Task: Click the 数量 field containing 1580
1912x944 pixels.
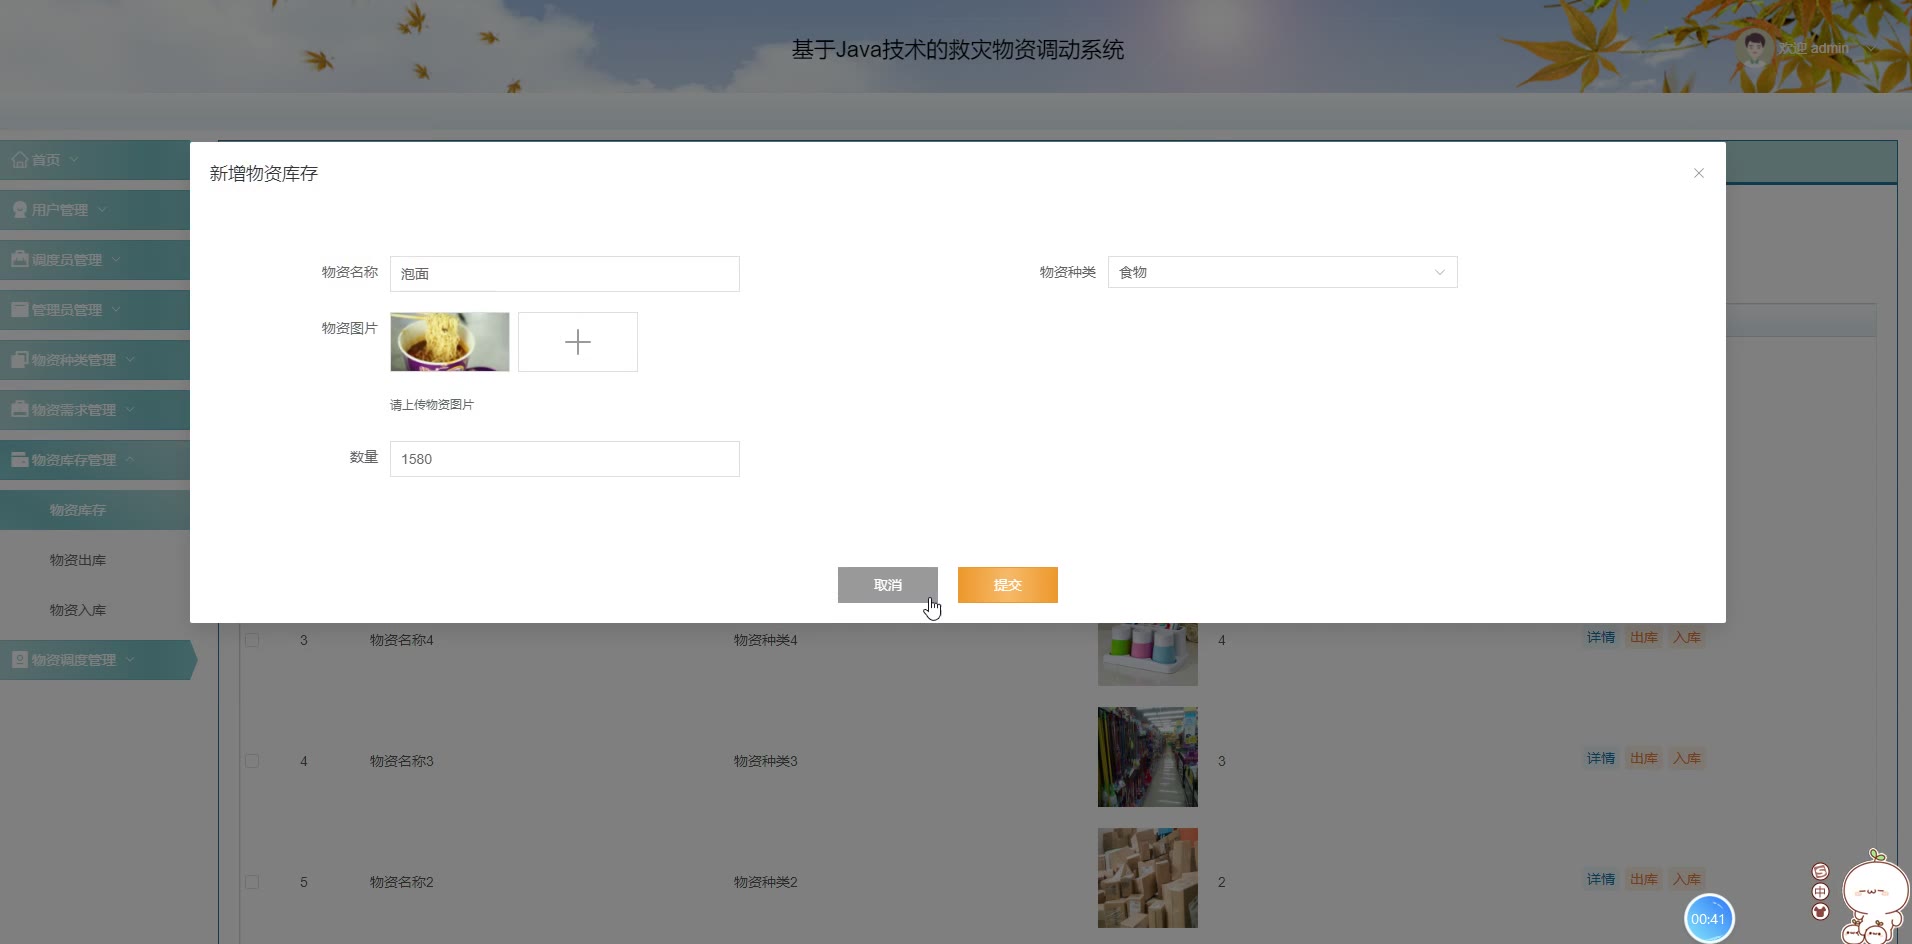Action: click(565, 459)
